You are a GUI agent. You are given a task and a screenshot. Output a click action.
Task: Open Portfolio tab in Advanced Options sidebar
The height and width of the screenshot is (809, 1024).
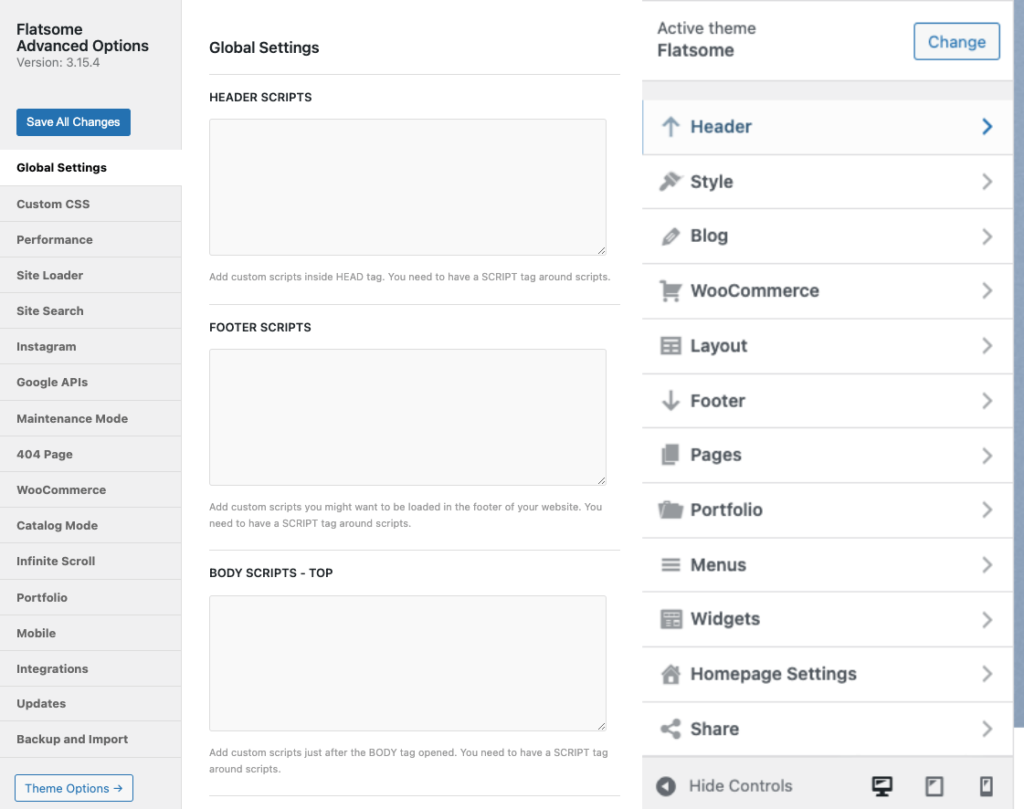click(x=91, y=597)
